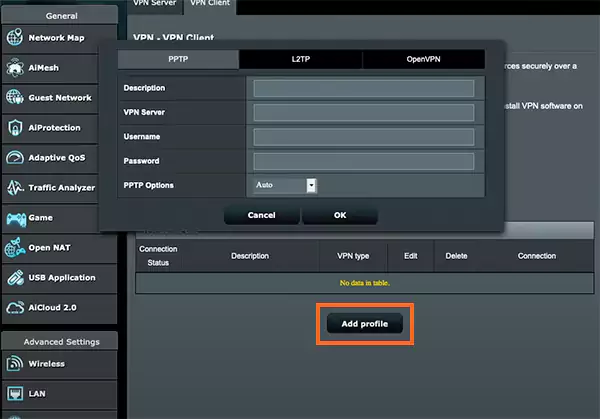Select the Game menu entry
Viewport: 600px width, 419px height.
(50, 218)
